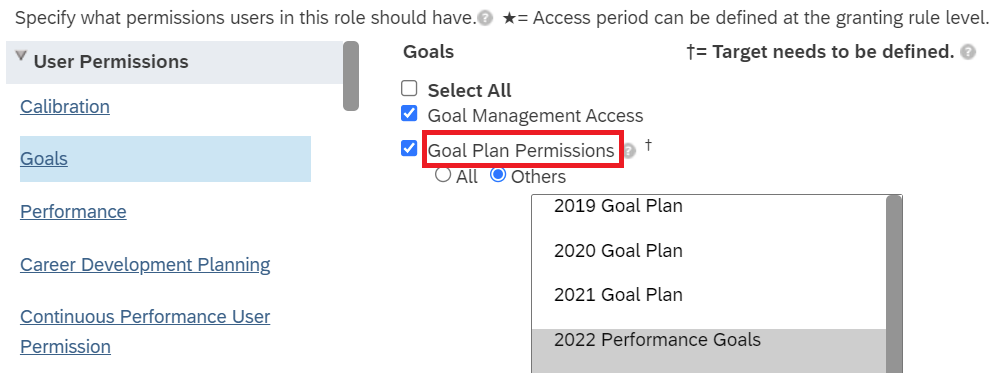Open the Calibration permissions link
This screenshot has height=373, width=989.
65,107
